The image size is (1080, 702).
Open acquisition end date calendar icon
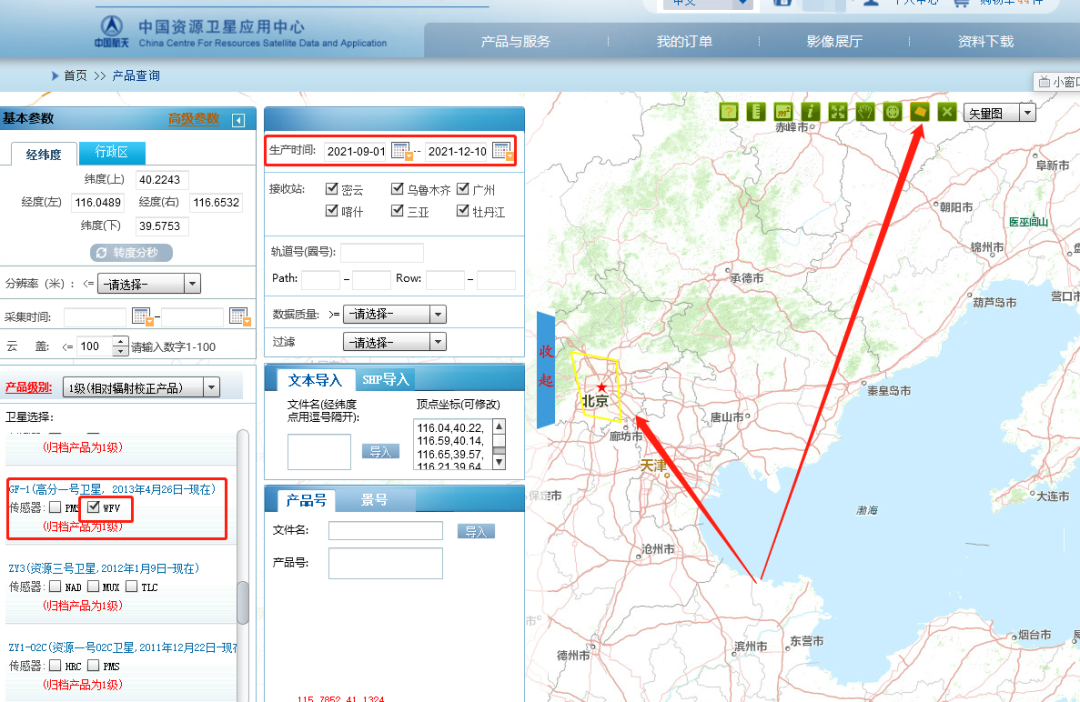point(240,316)
